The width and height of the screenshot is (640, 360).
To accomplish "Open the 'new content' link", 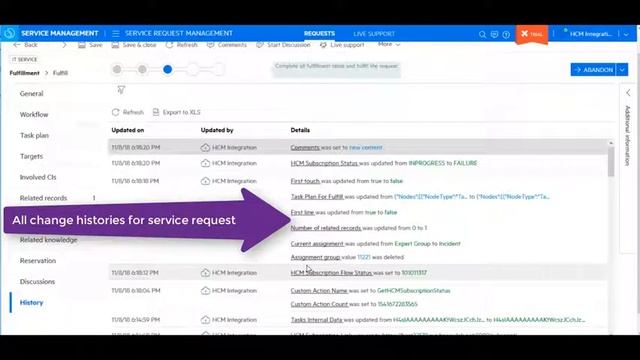I will [366, 147].
